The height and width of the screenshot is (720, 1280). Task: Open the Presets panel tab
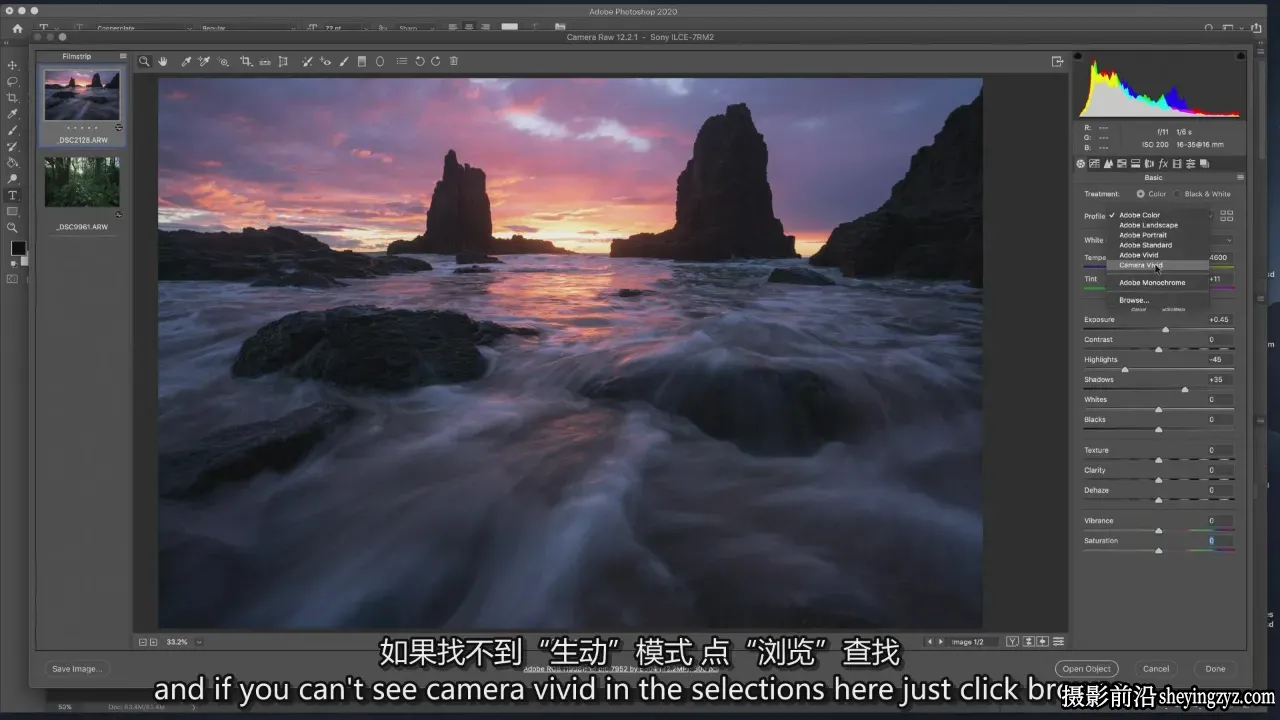click(x=1190, y=164)
